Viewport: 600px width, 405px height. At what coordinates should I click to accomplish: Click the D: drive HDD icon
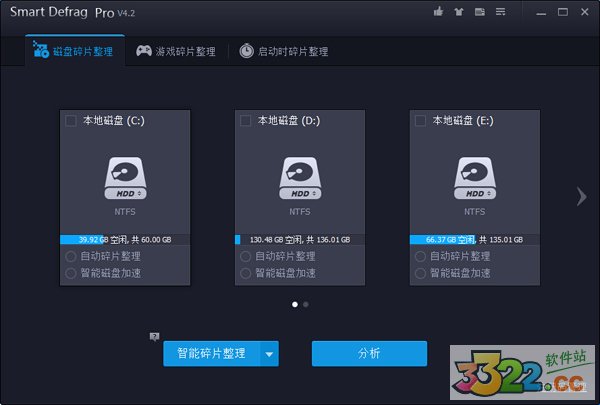click(300, 178)
